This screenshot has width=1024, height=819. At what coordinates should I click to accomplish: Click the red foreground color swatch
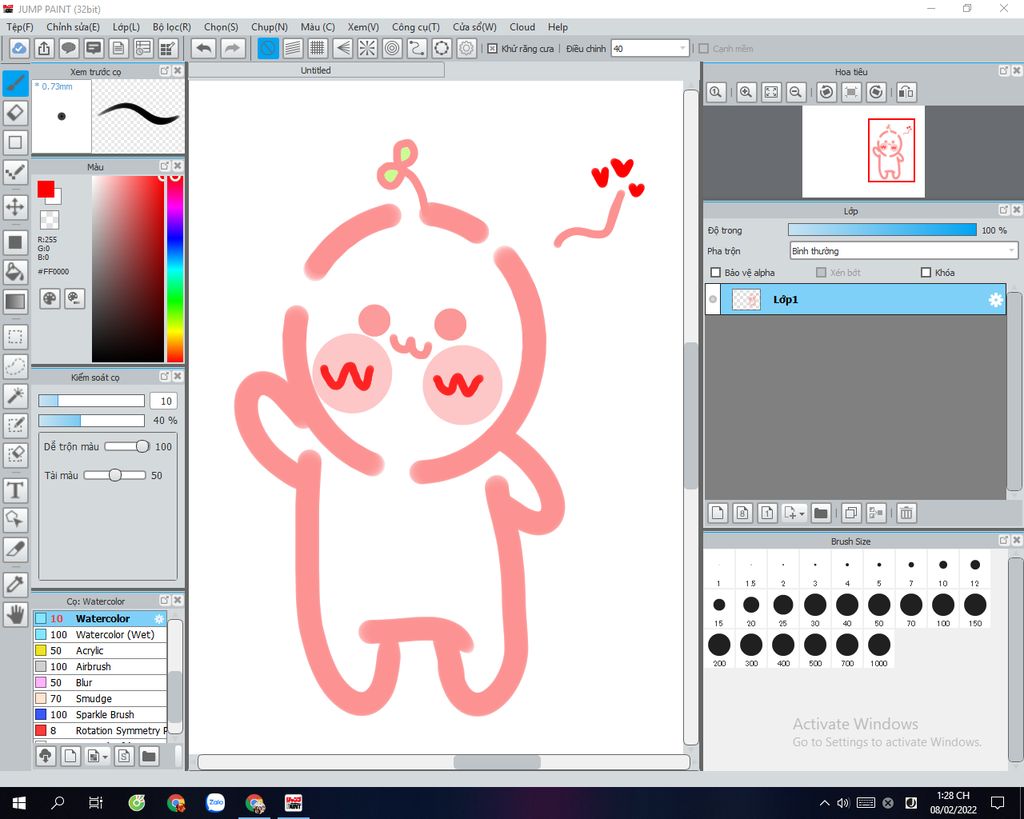coord(46,189)
